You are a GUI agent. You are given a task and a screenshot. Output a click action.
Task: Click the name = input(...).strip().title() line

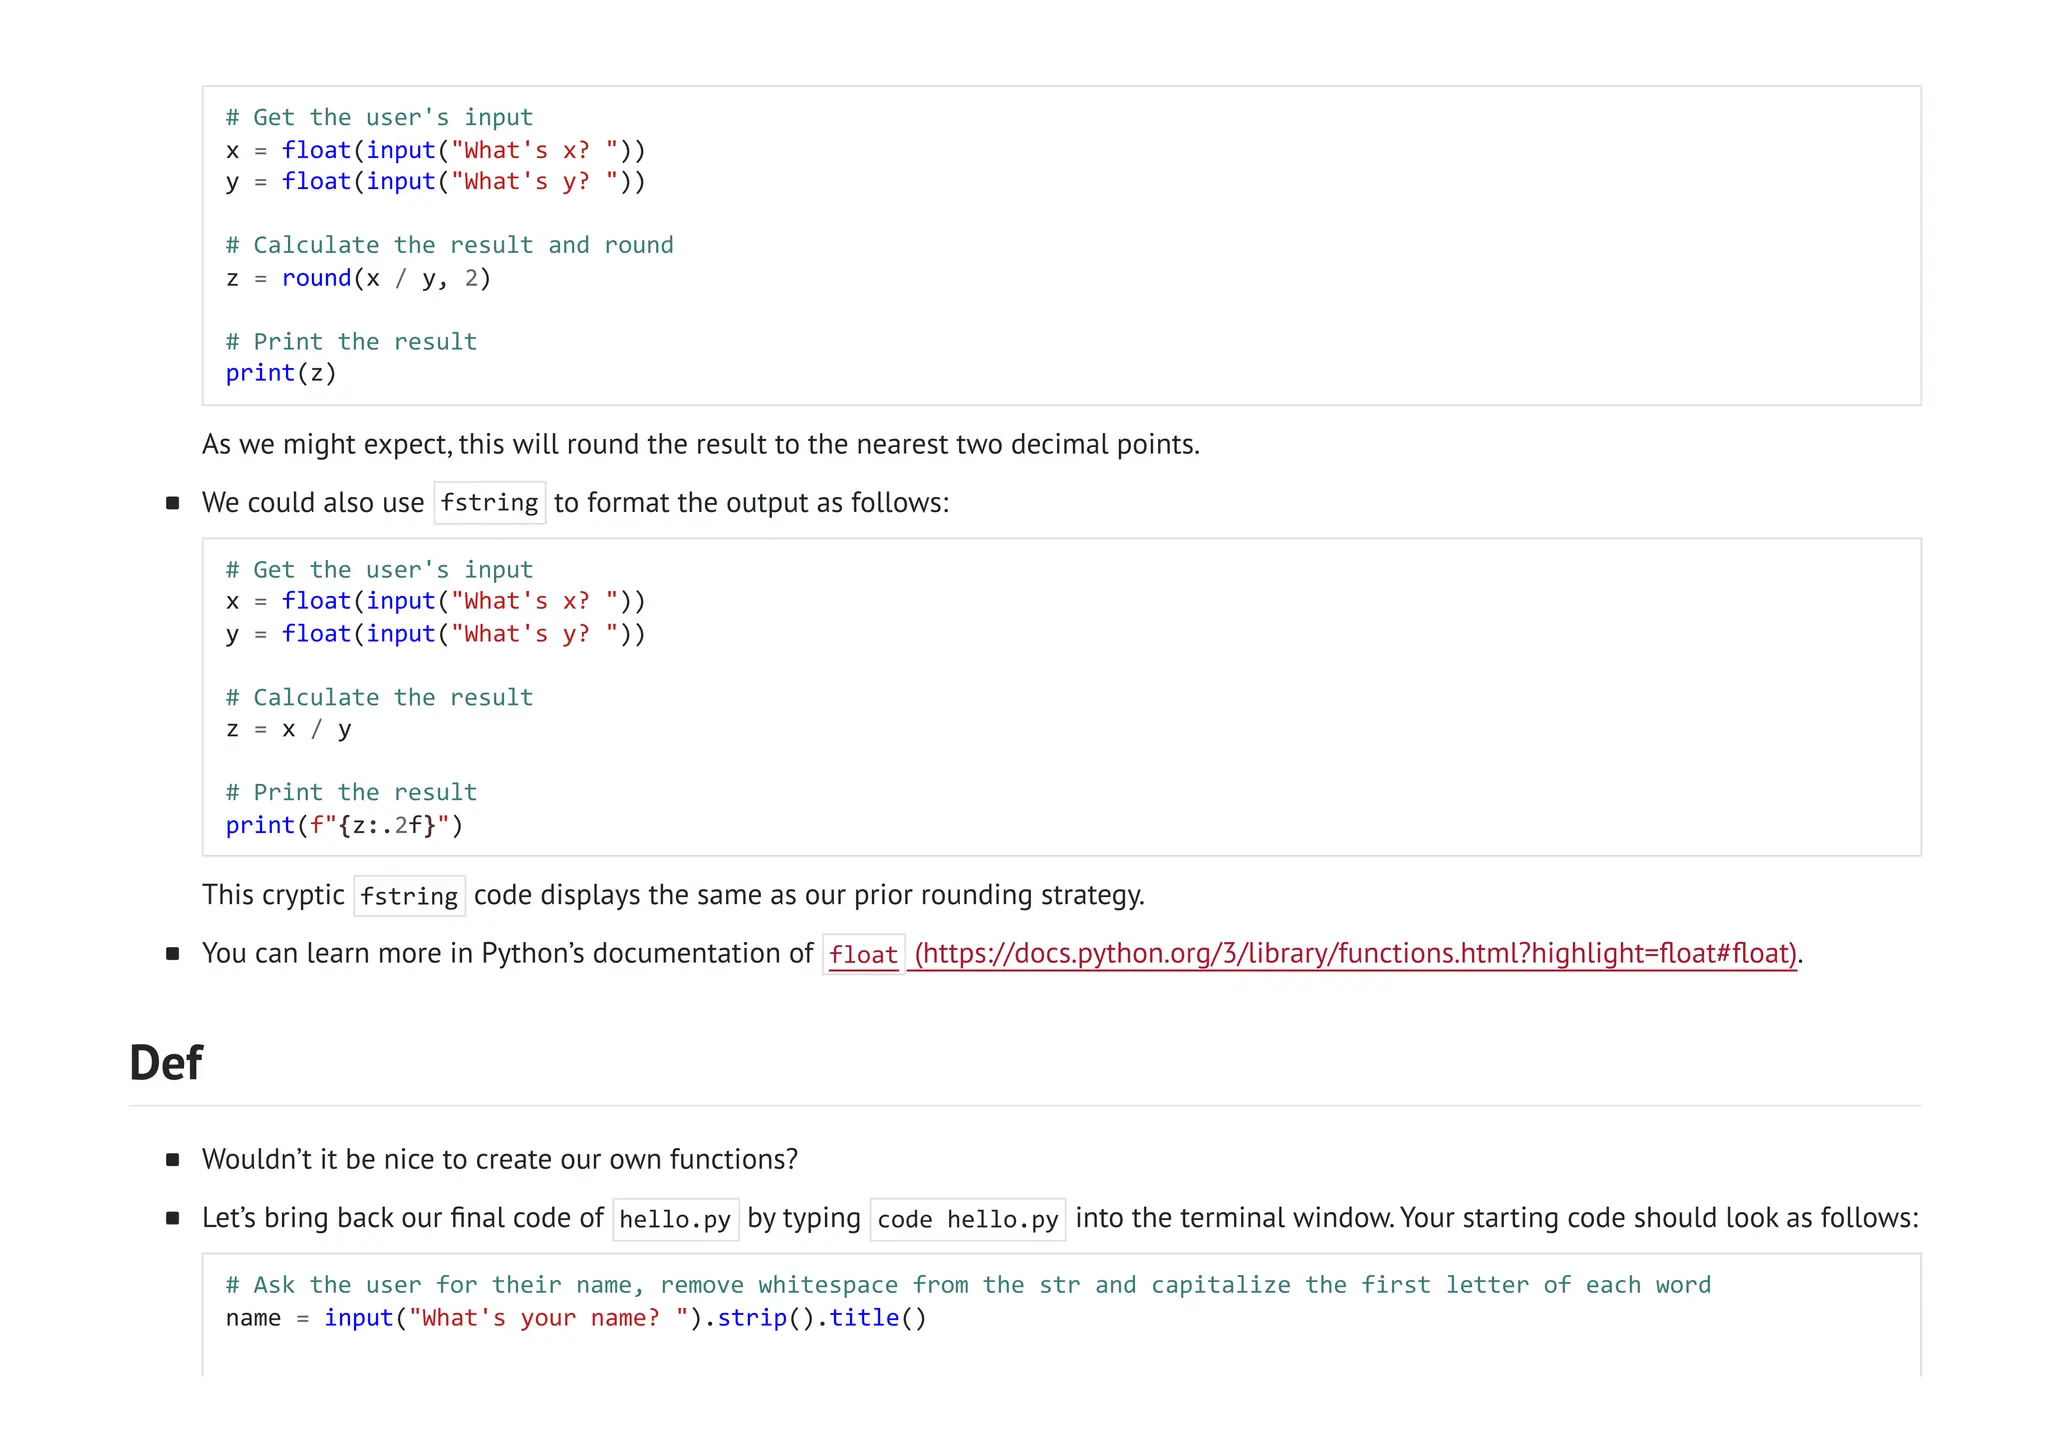(x=576, y=1318)
